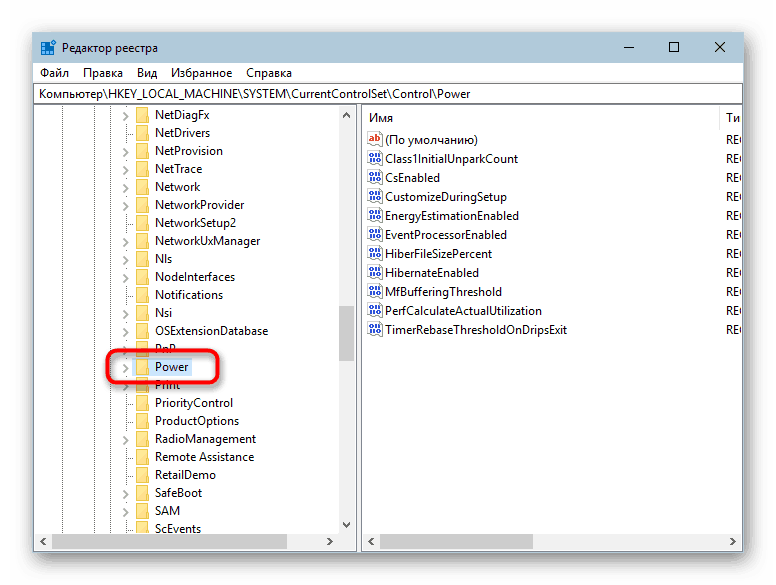The image size is (776, 585).
Task: Open the Избранное menu
Action: tap(201, 73)
